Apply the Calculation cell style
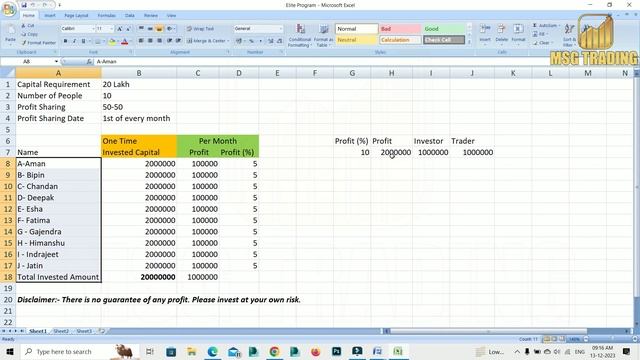This screenshot has height=360, width=640. [x=400, y=40]
